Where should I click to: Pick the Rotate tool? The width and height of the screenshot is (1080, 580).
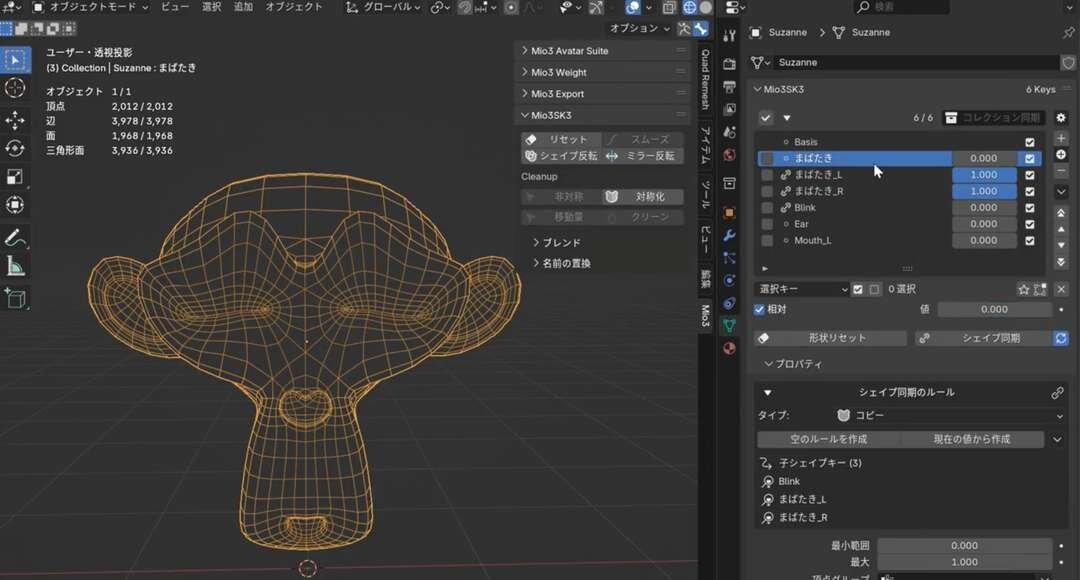point(14,149)
